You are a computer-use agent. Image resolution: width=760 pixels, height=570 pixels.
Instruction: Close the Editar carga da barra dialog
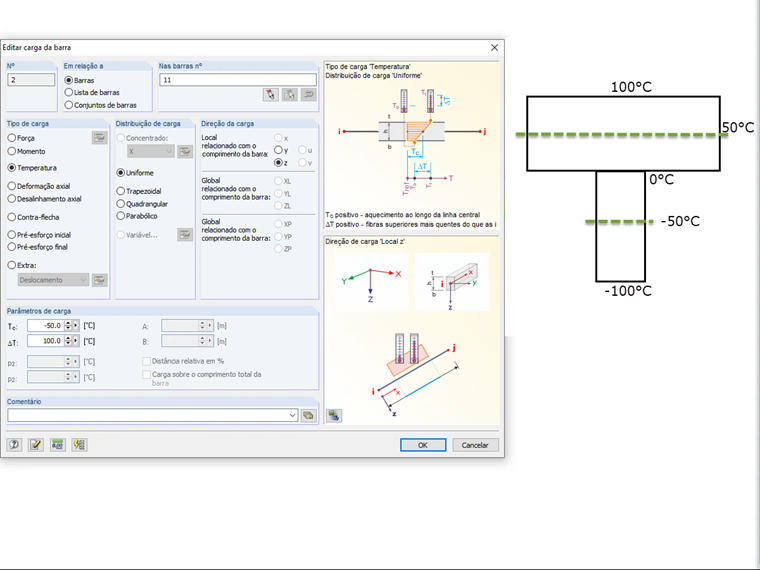coord(494,48)
